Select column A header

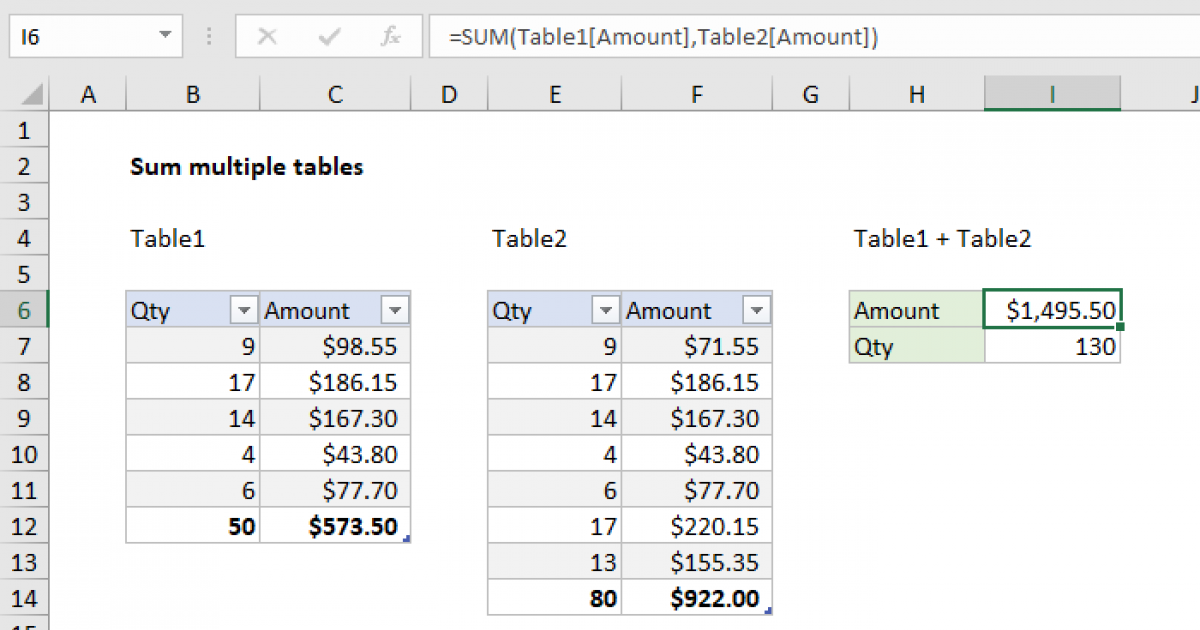88,95
